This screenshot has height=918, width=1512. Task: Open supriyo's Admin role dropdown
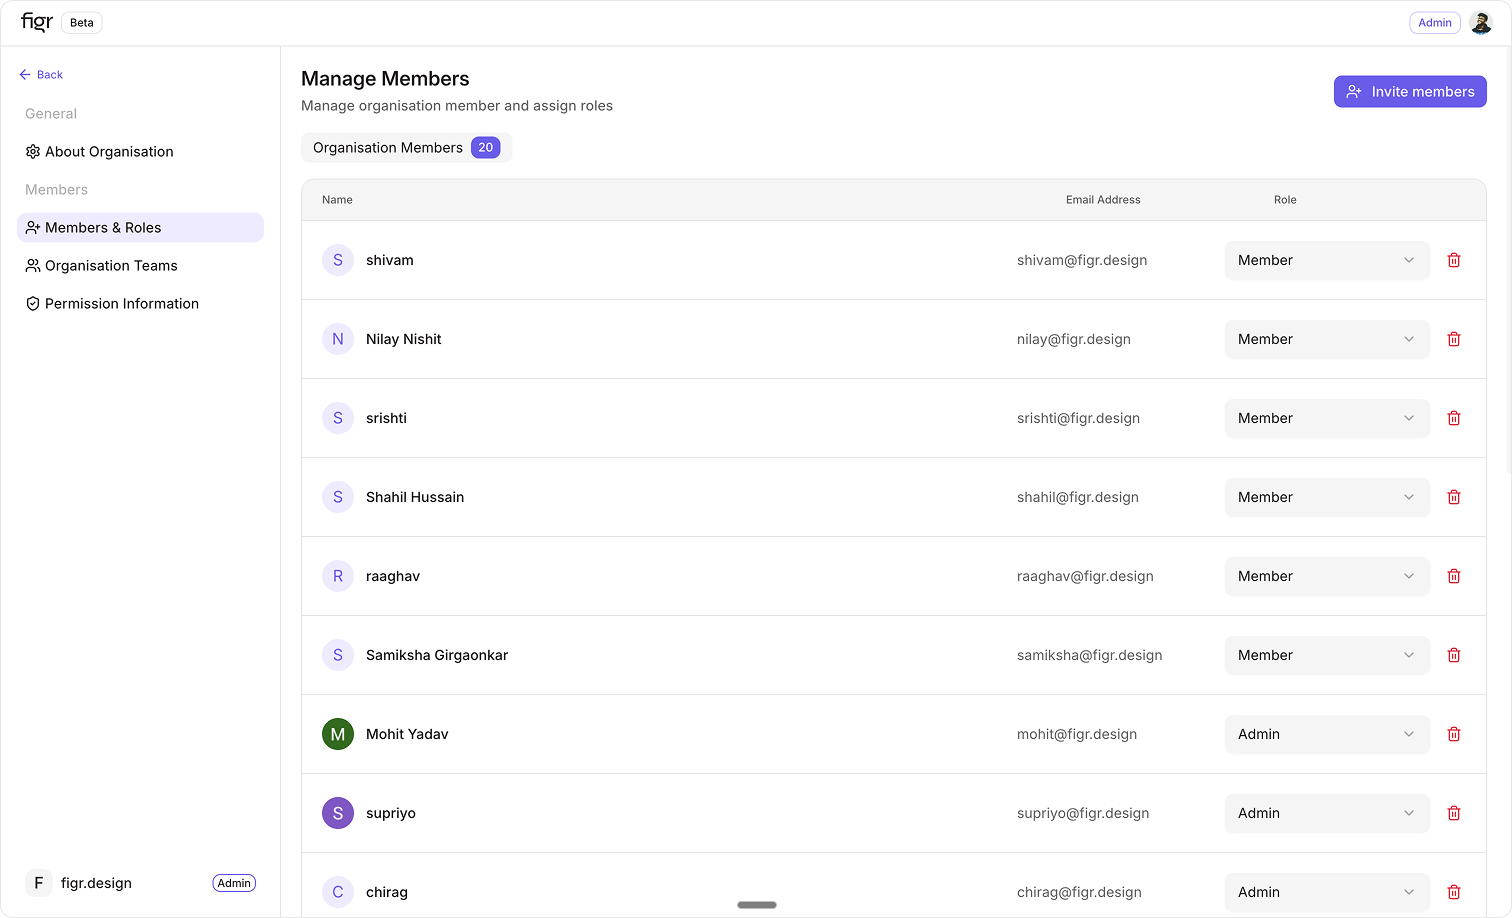pos(1327,813)
